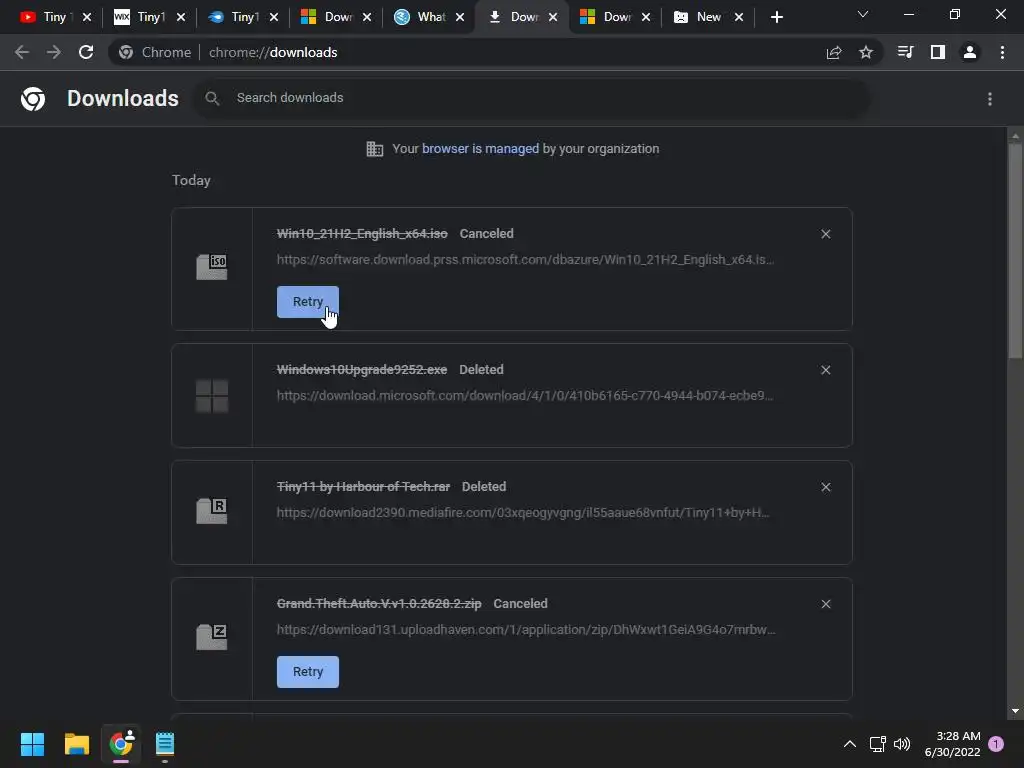Image resolution: width=1024 pixels, height=768 pixels.
Task: Open the notification badge in the taskbar
Action: 996,743
